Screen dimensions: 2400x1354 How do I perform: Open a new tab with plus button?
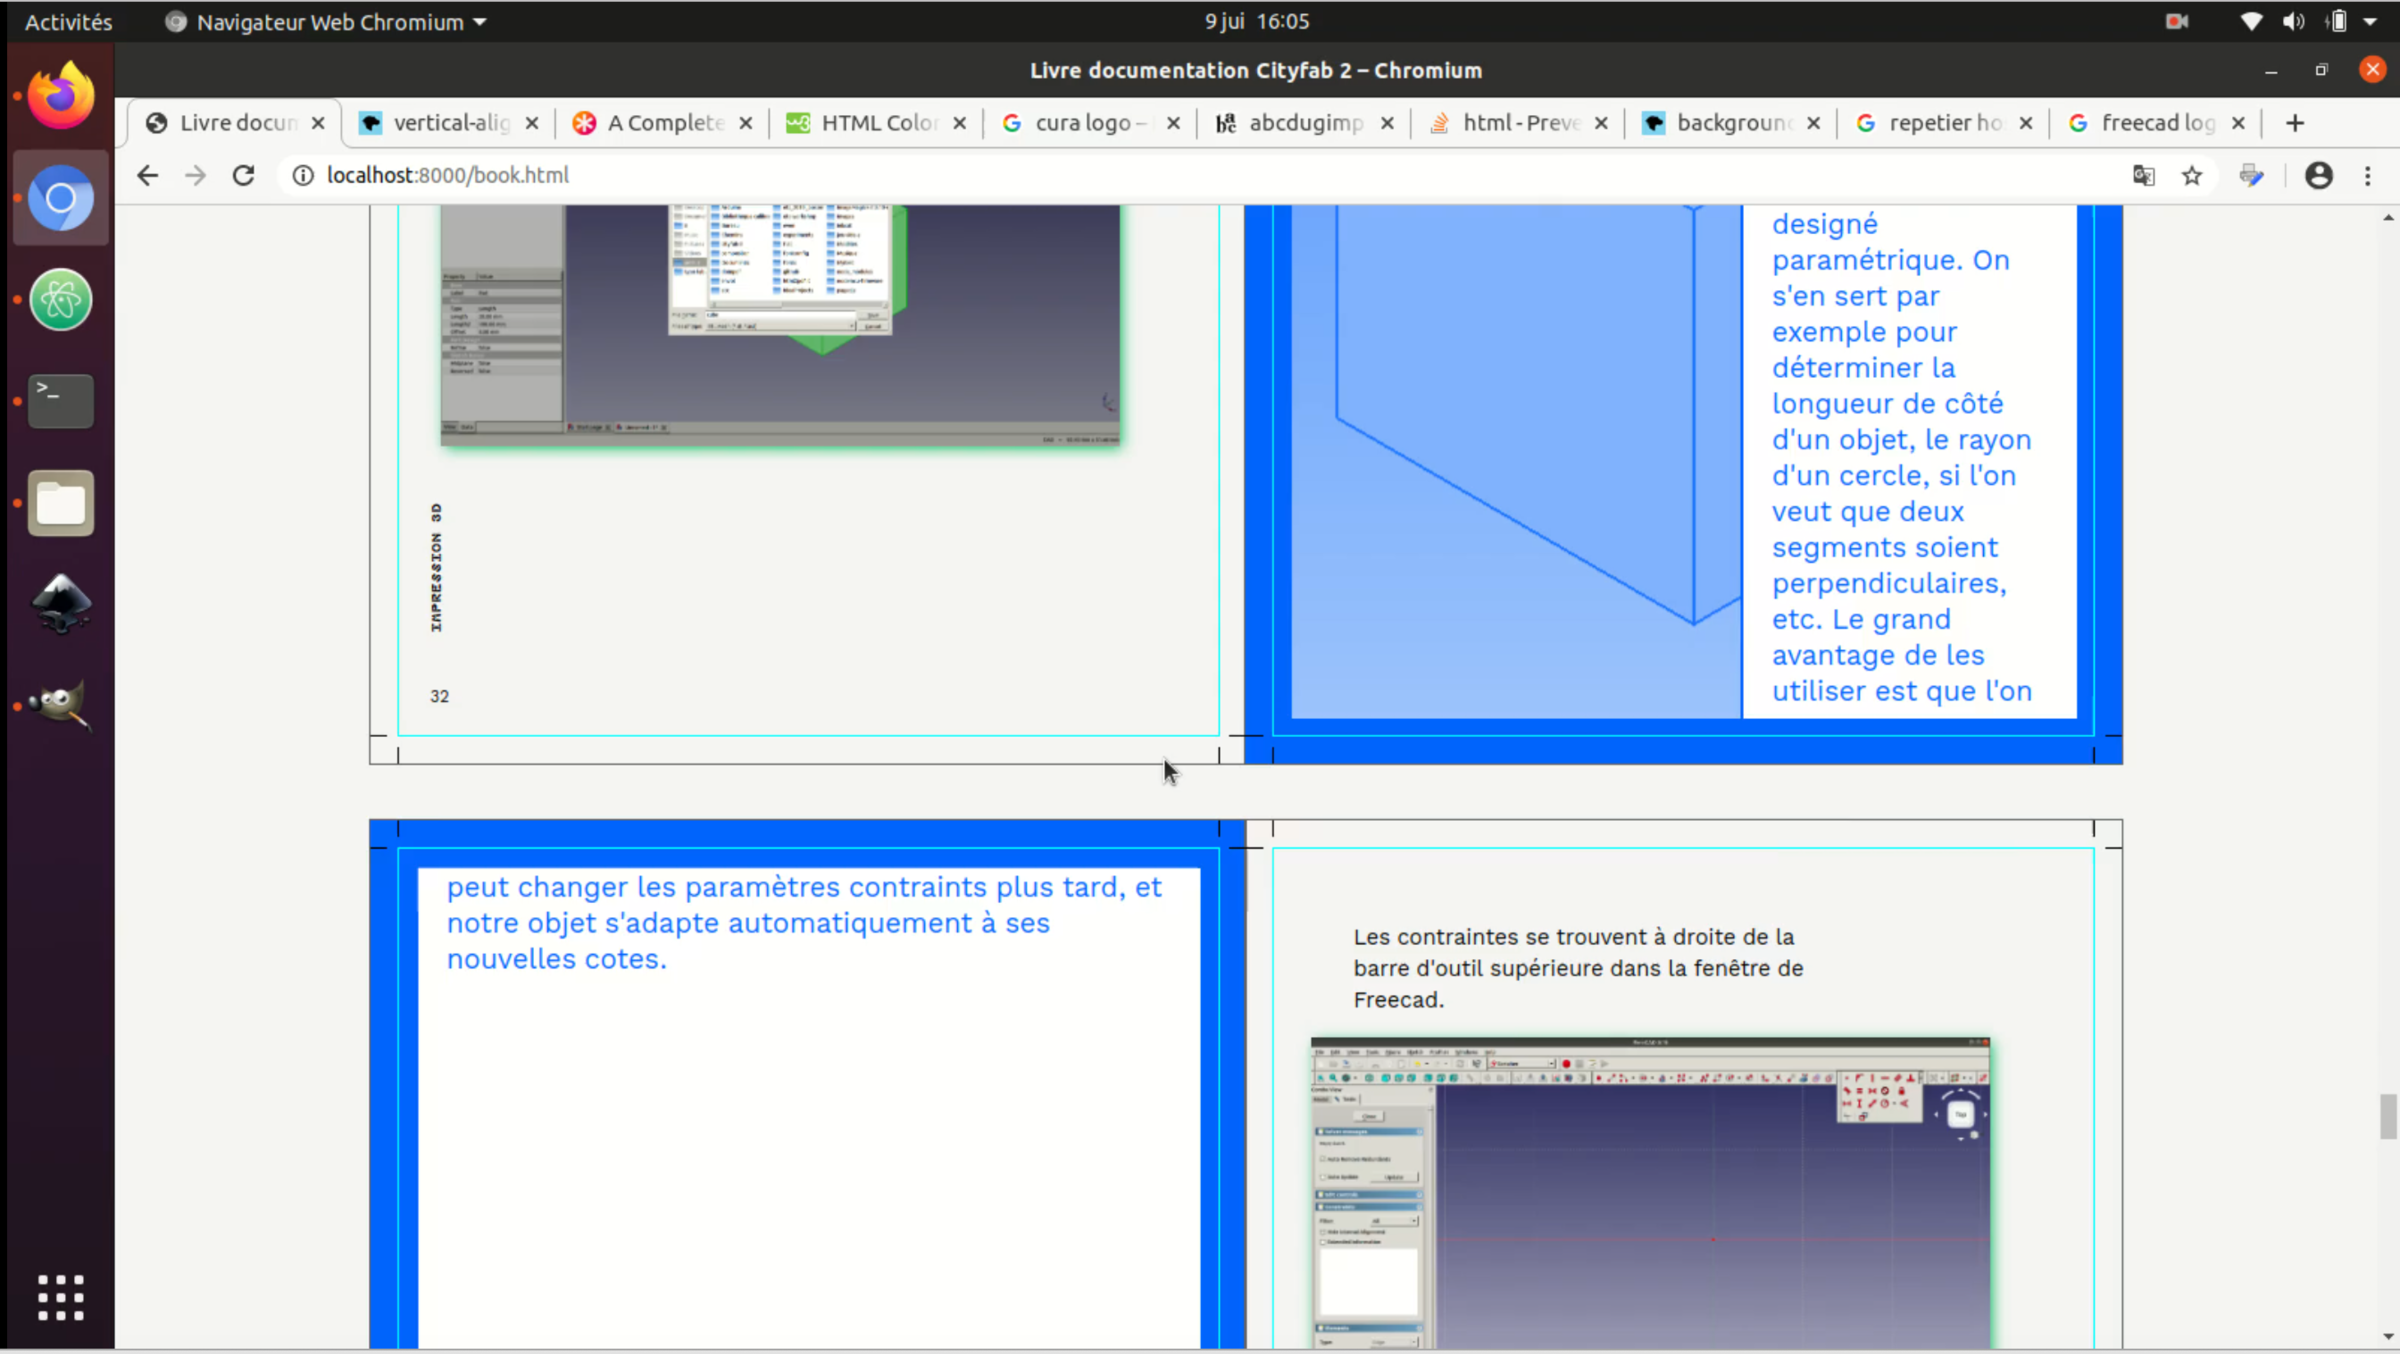(x=2295, y=122)
